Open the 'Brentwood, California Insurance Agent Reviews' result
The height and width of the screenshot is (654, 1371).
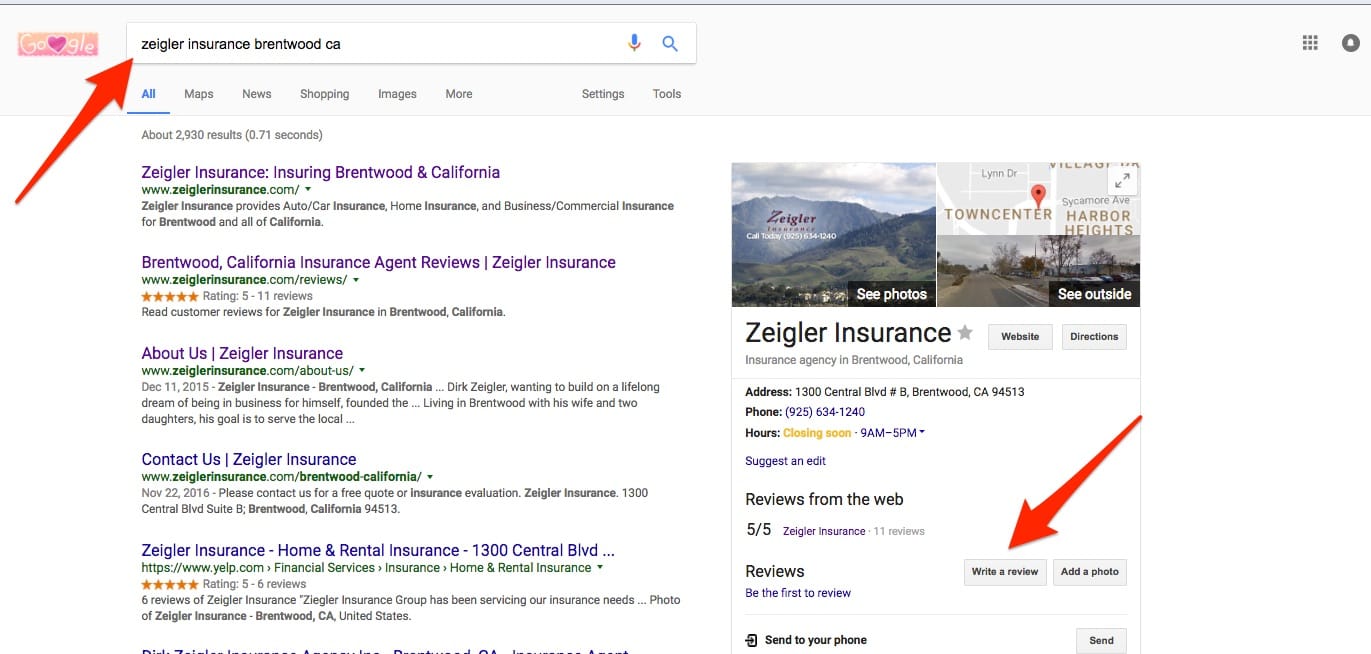tap(379, 262)
